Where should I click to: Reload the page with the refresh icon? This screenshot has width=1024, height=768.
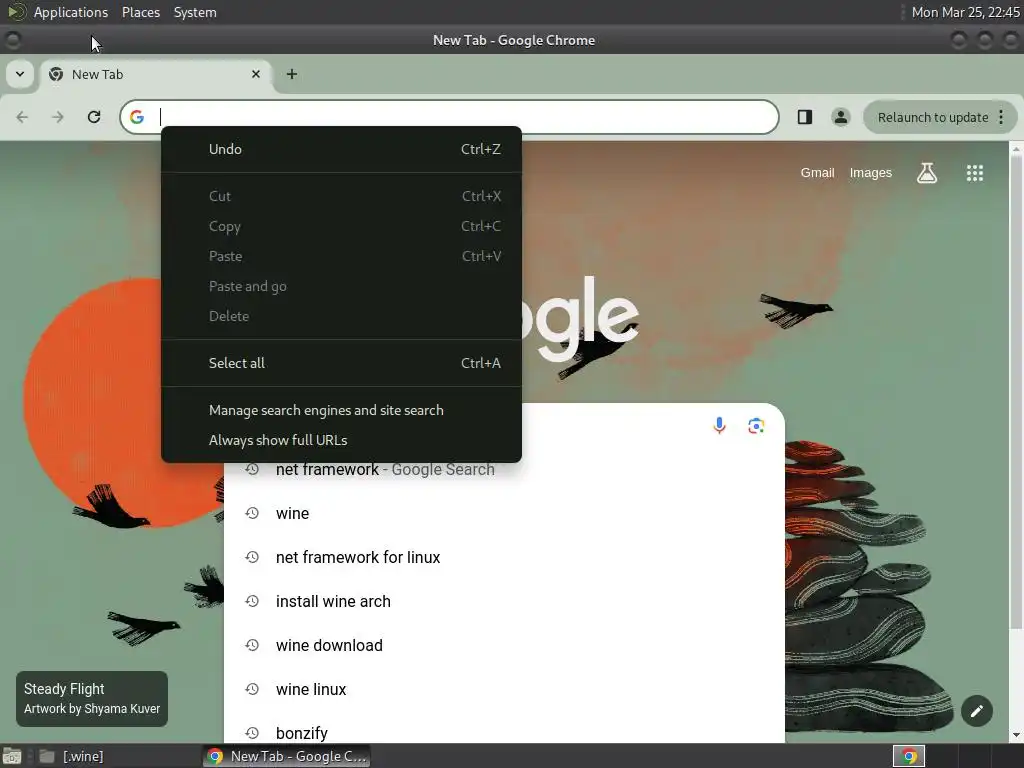point(94,117)
